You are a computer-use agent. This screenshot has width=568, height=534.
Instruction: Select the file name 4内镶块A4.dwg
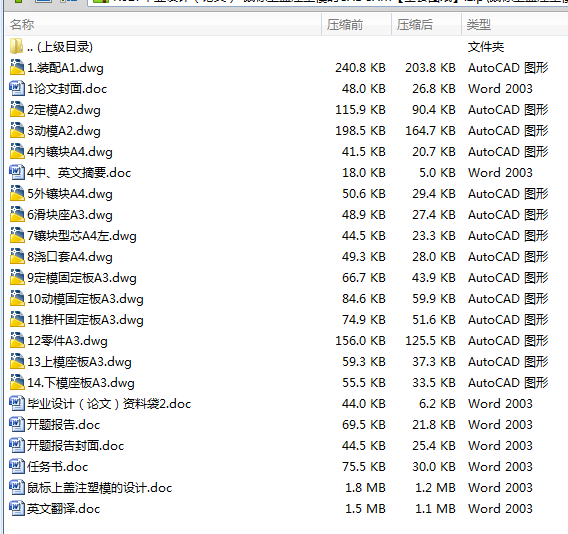(70, 152)
